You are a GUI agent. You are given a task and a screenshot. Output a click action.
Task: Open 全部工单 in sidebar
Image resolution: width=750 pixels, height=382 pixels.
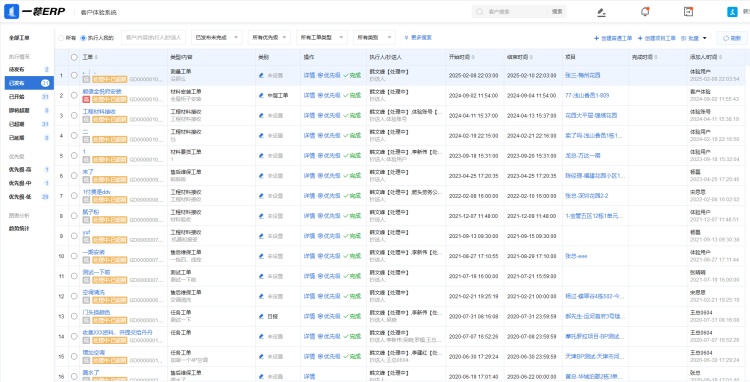[x=19, y=38]
